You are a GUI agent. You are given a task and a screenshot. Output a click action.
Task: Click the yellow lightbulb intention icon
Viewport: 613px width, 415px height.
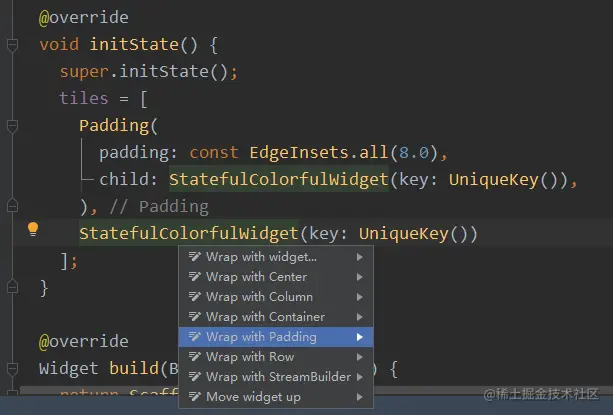[33, 229]
